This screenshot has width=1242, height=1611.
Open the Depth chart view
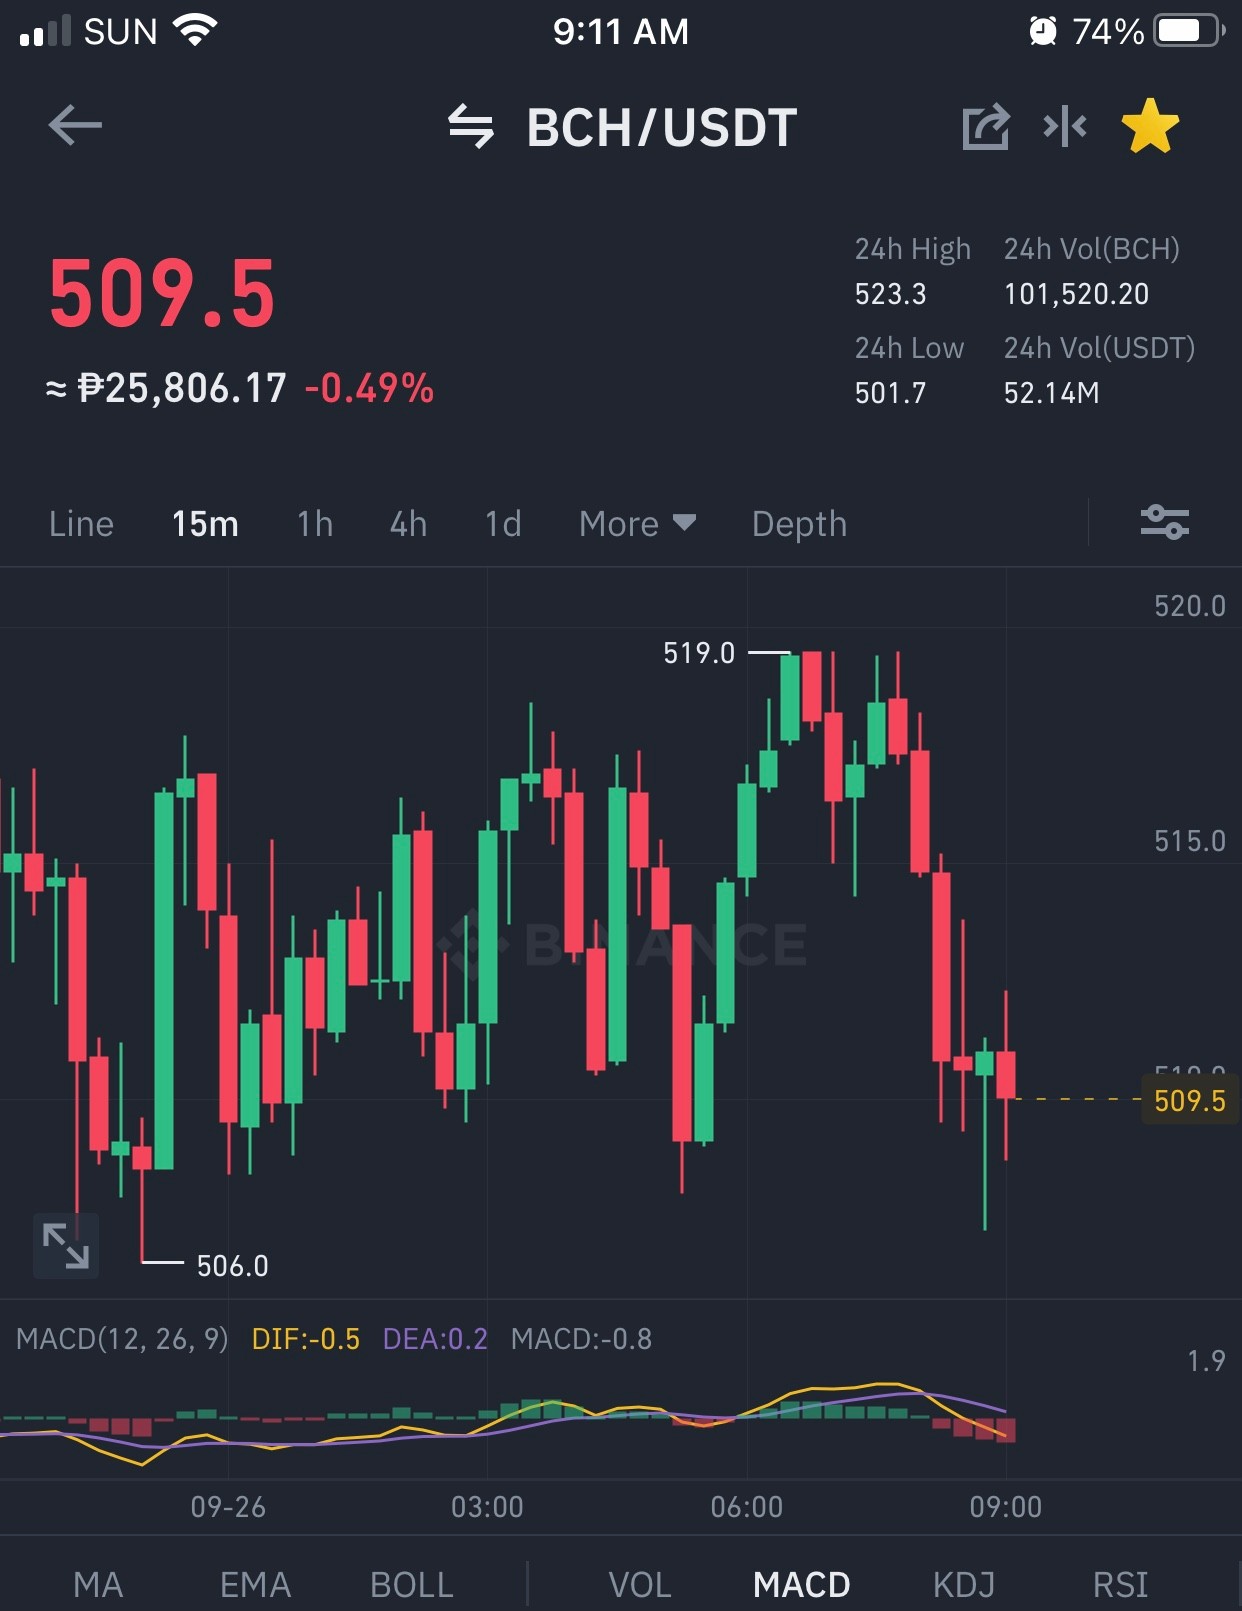pyautogui.click(x=799, y=524)
